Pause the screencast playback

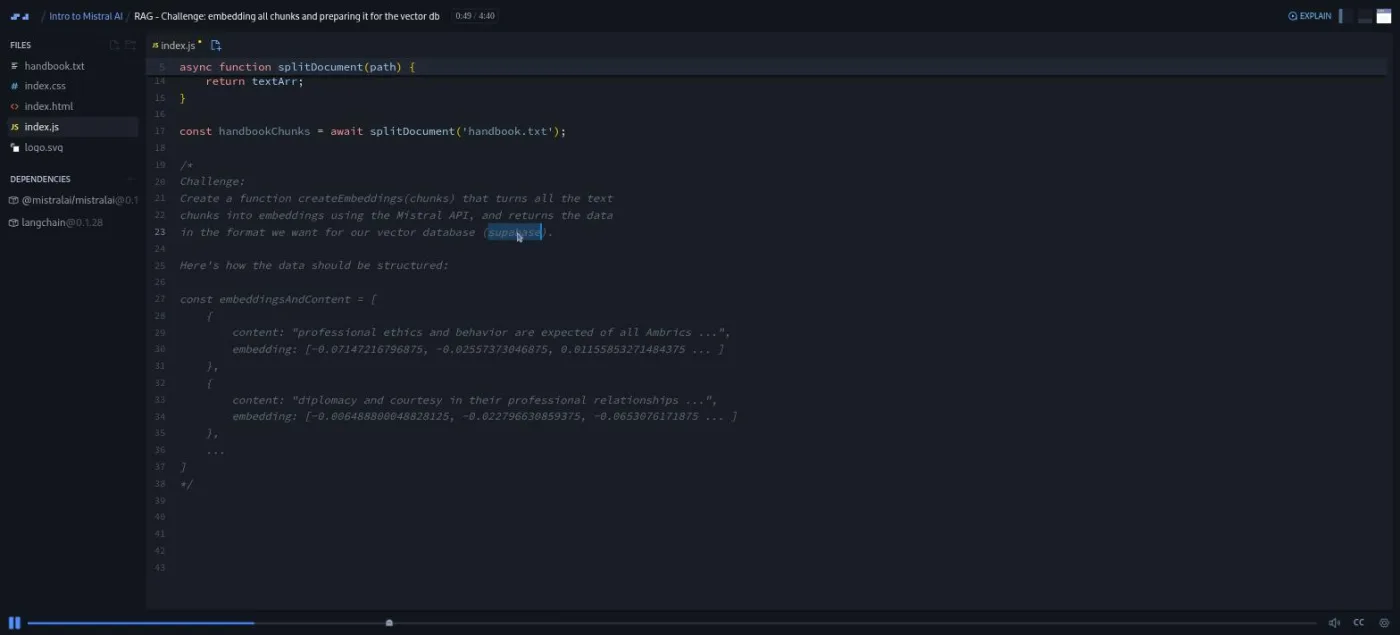click(x=14, y=622)
